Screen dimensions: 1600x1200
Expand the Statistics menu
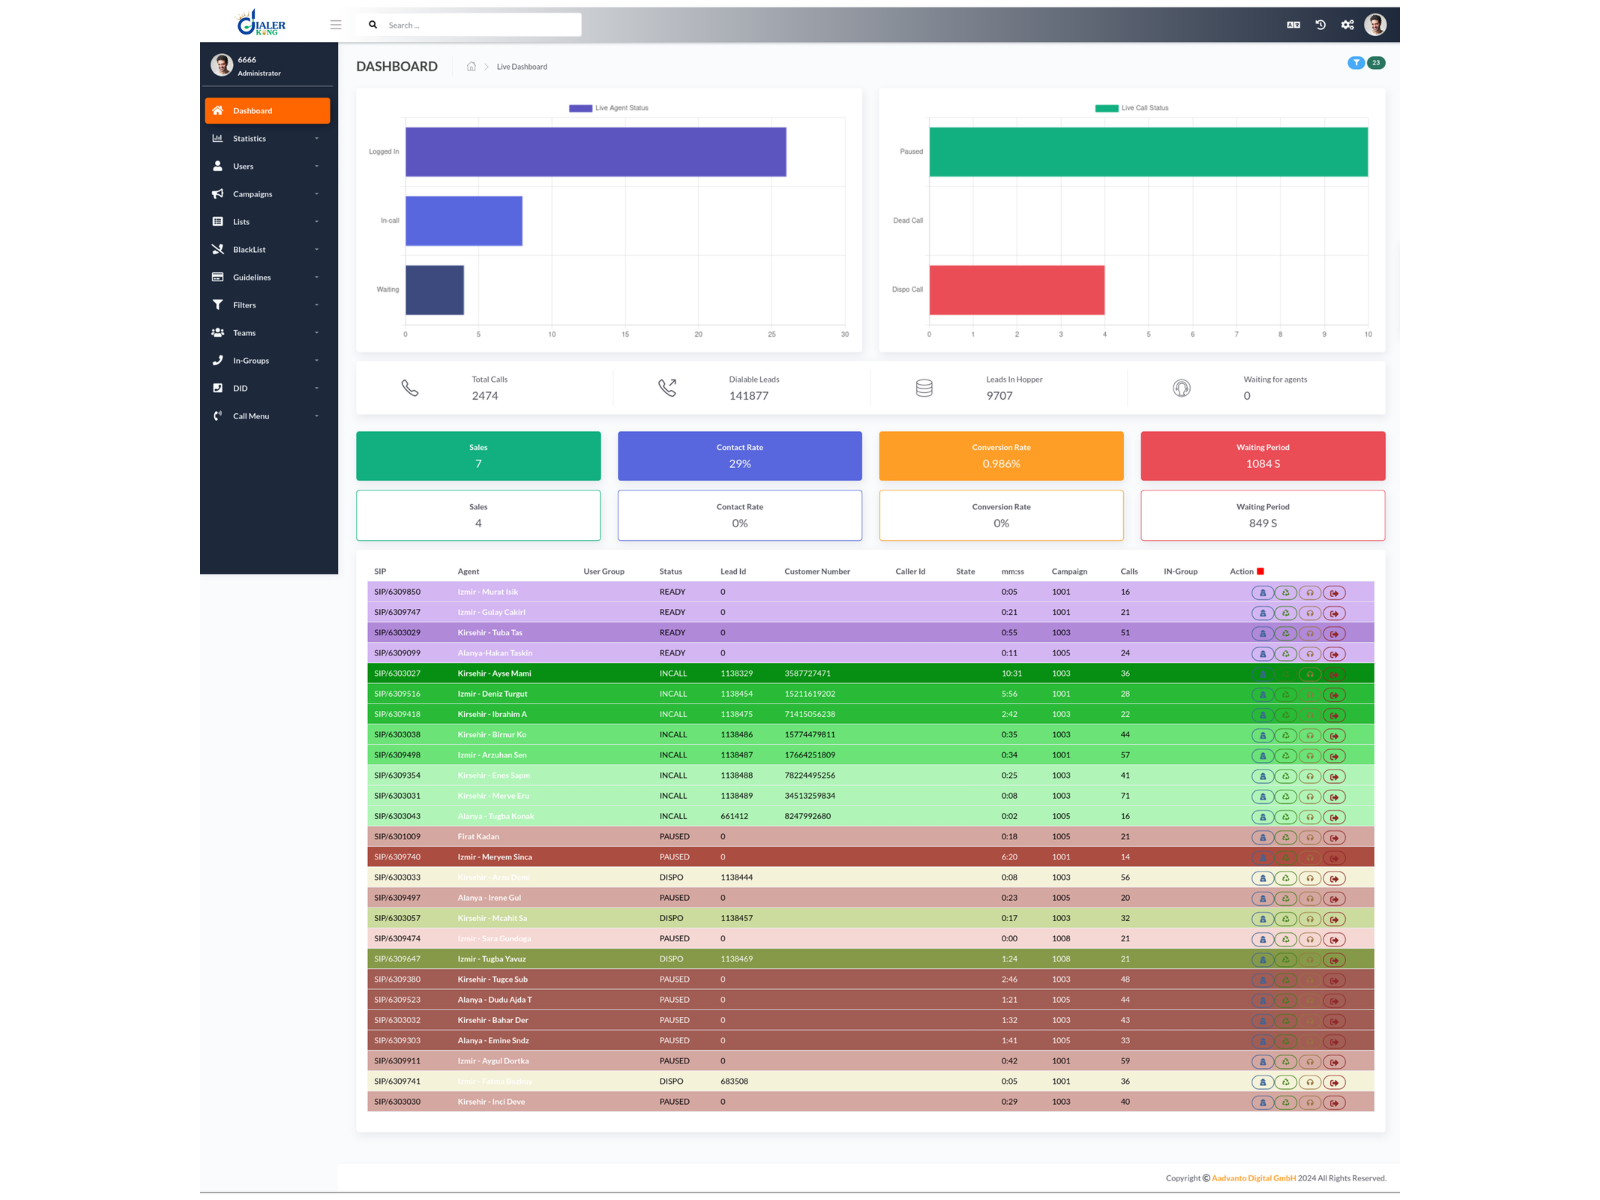pos(248,138)
